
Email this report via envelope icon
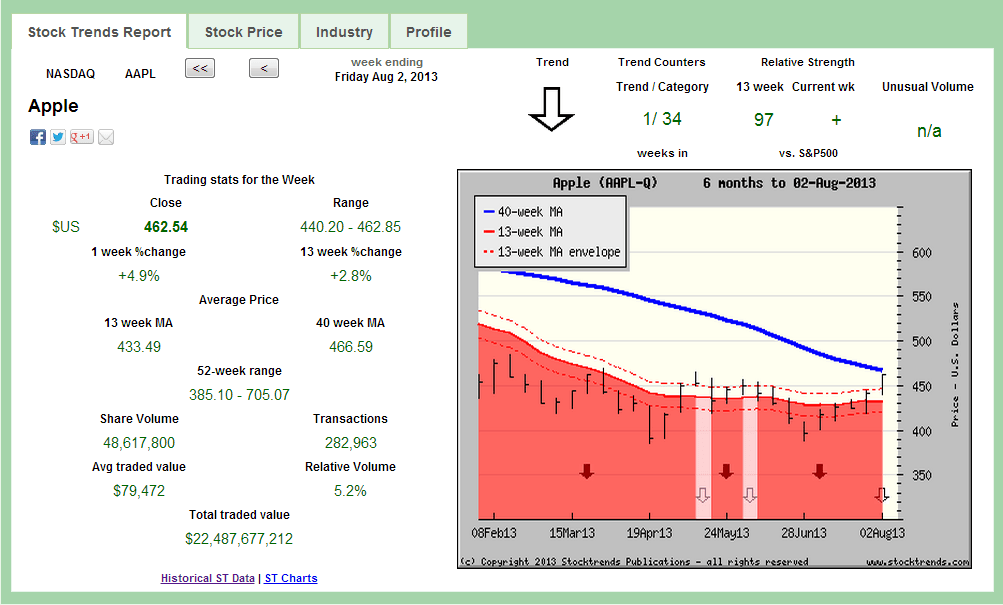[x=106, y=137]
